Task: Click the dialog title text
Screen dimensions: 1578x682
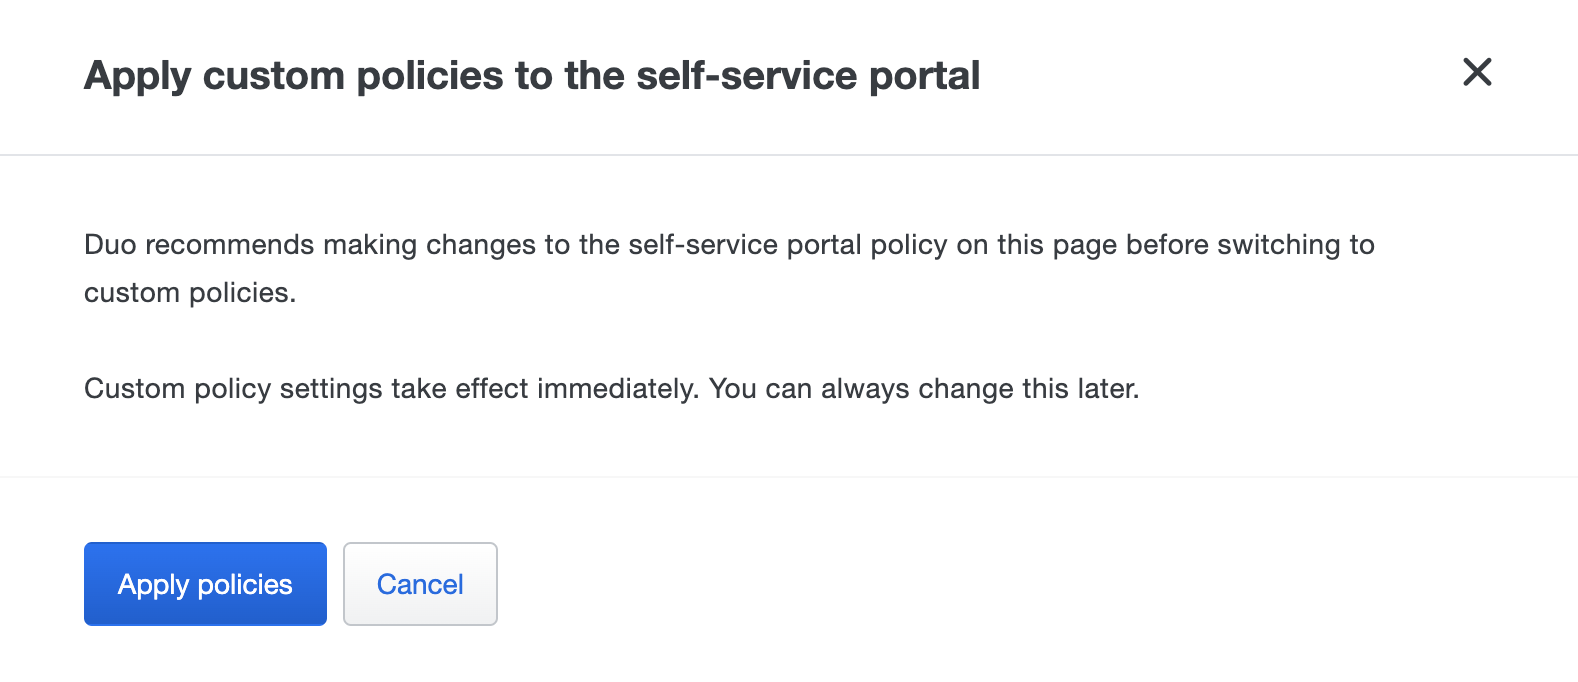Action: pyautogui.click(x=533, y=75)
